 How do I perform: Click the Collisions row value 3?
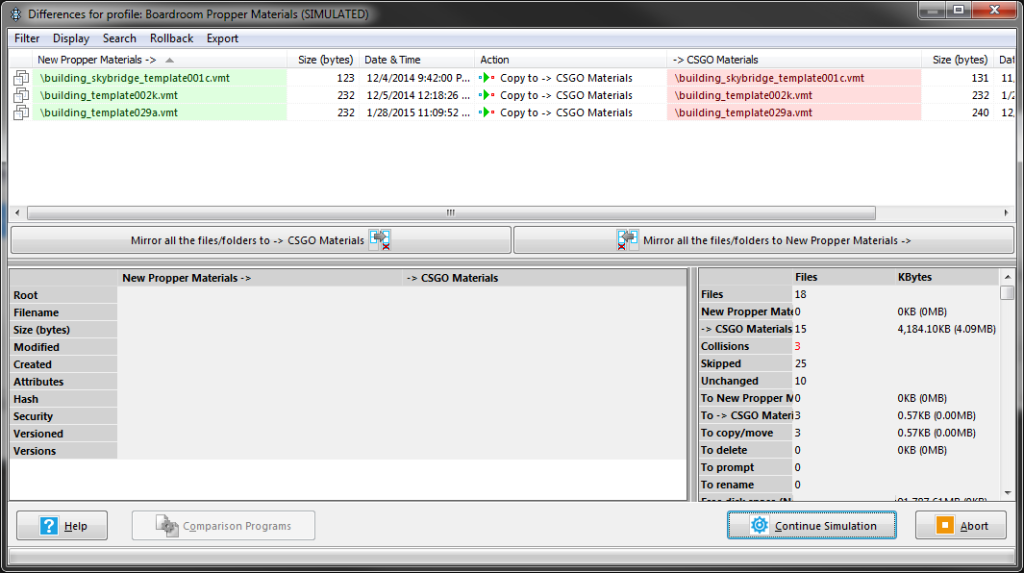(x=797, y=346)
